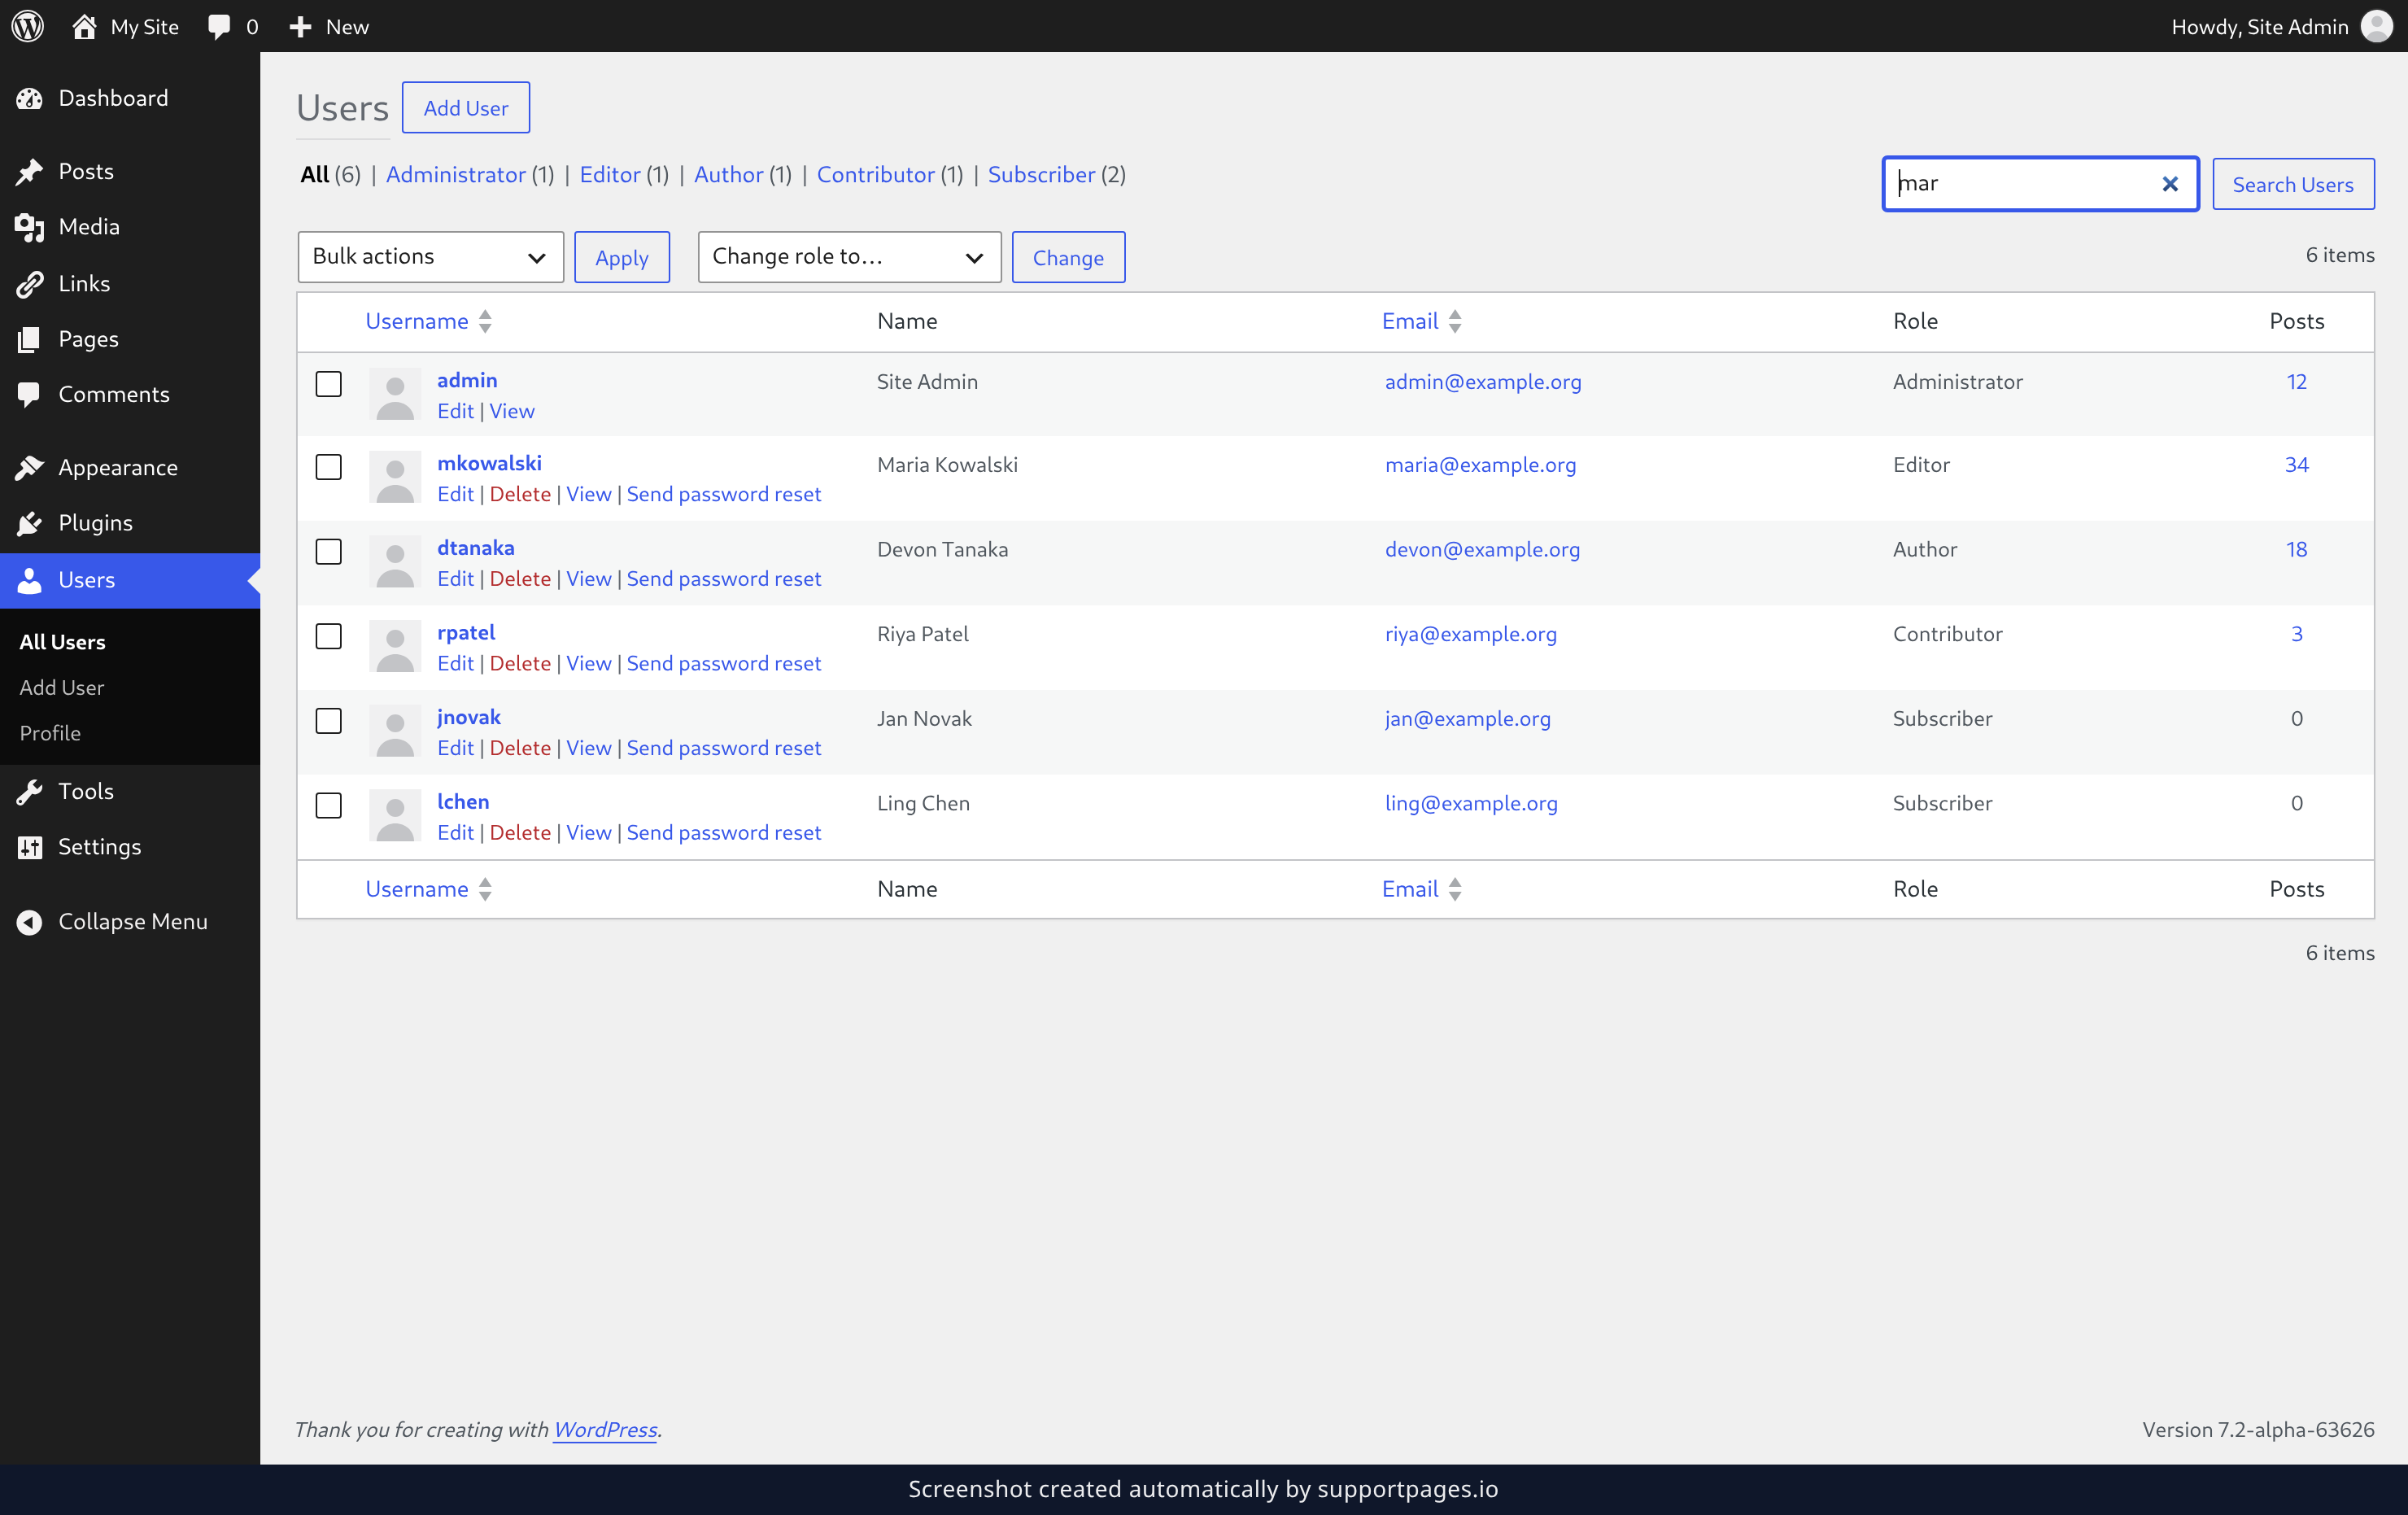Image resolution: width=2408 pixels, height=1515 pixels.
Task: Click the Plugins plug icon
Action: [x=29, y=523]
